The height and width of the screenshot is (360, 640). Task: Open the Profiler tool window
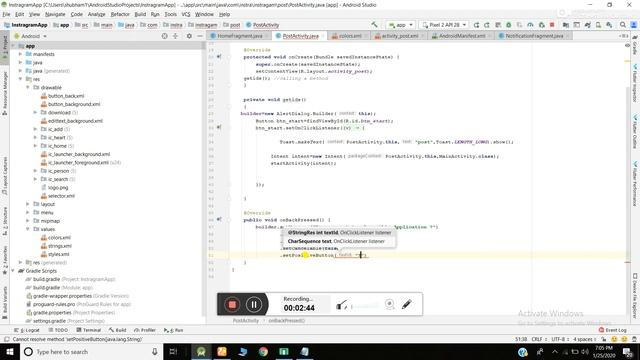144,330
